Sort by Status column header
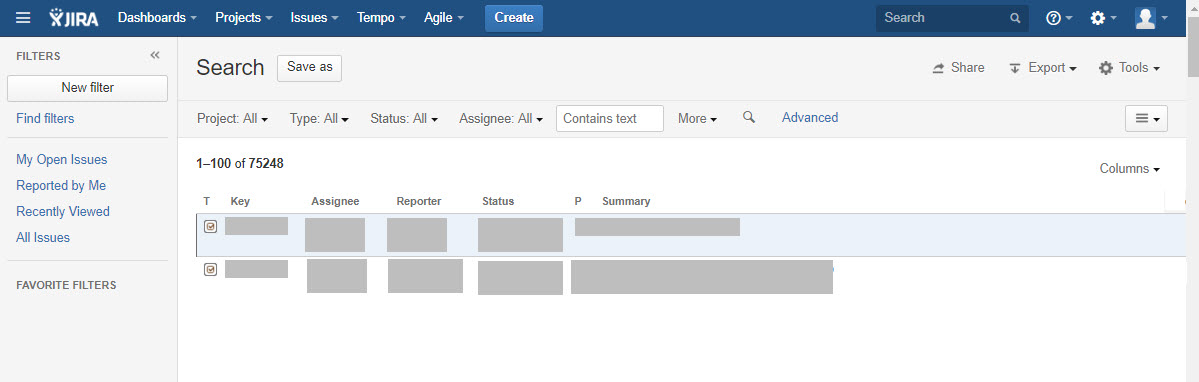The width and height of the screenshot is (1199, 382). pyautogui.click(x=498, y=202)
